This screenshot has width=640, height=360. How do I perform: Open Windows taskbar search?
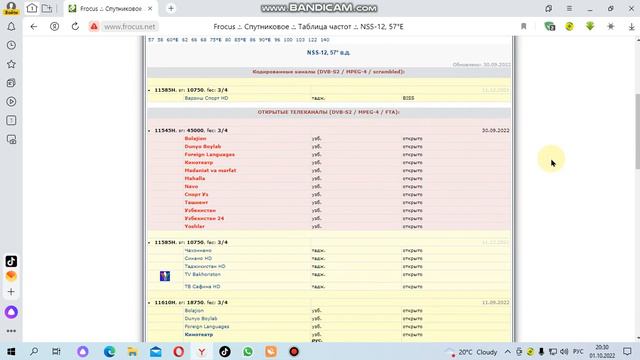(34, 351)
